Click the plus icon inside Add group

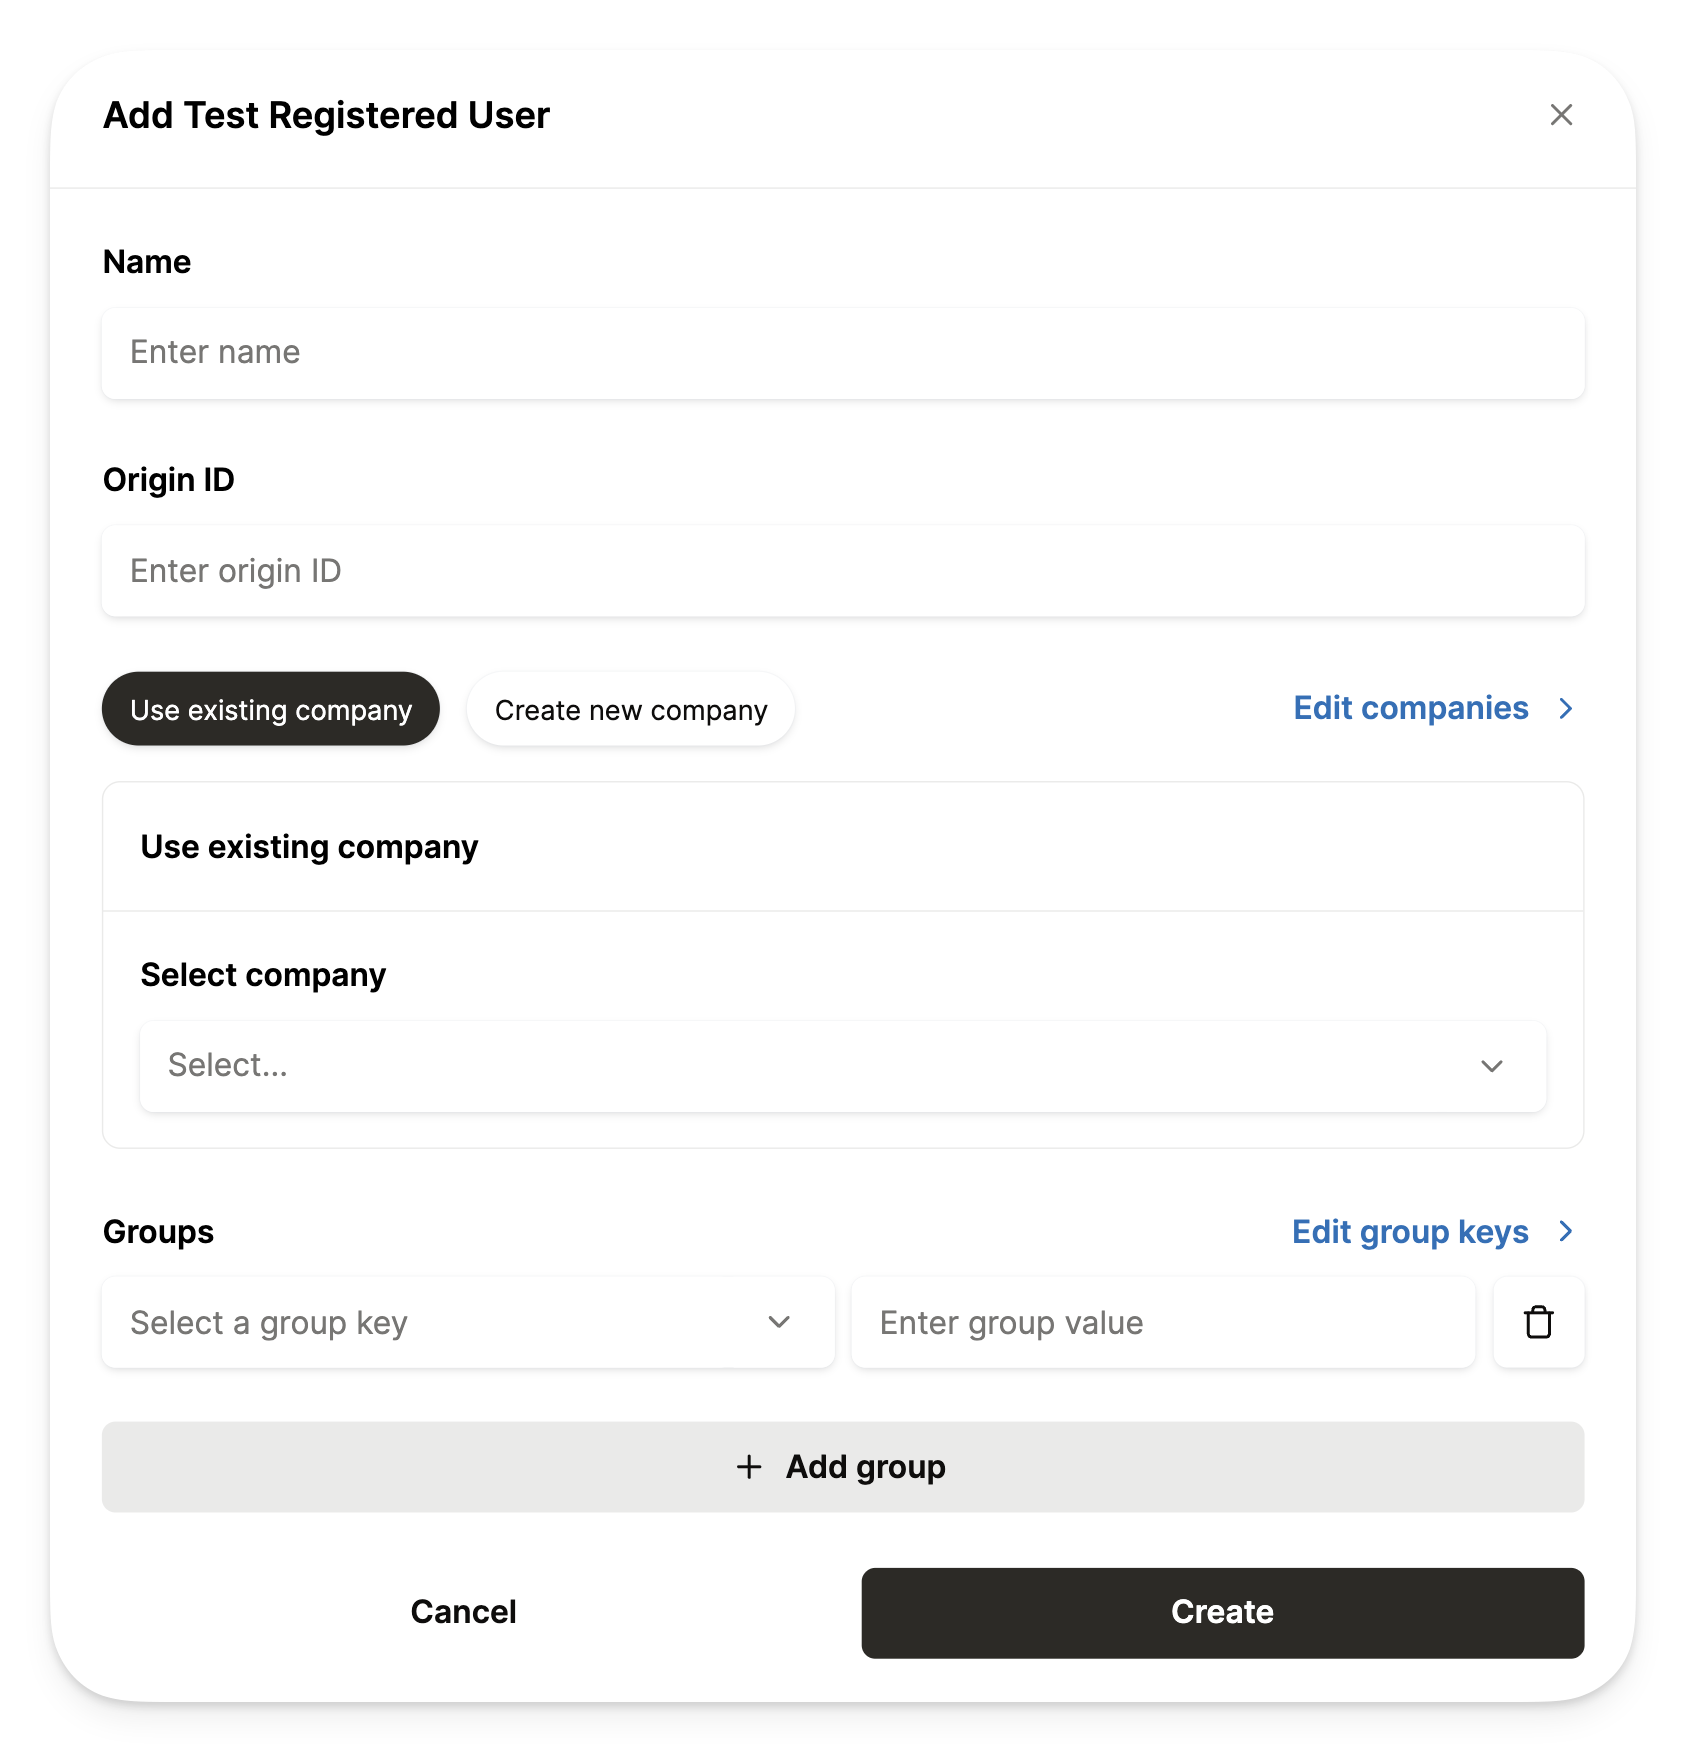(748, 1467)
